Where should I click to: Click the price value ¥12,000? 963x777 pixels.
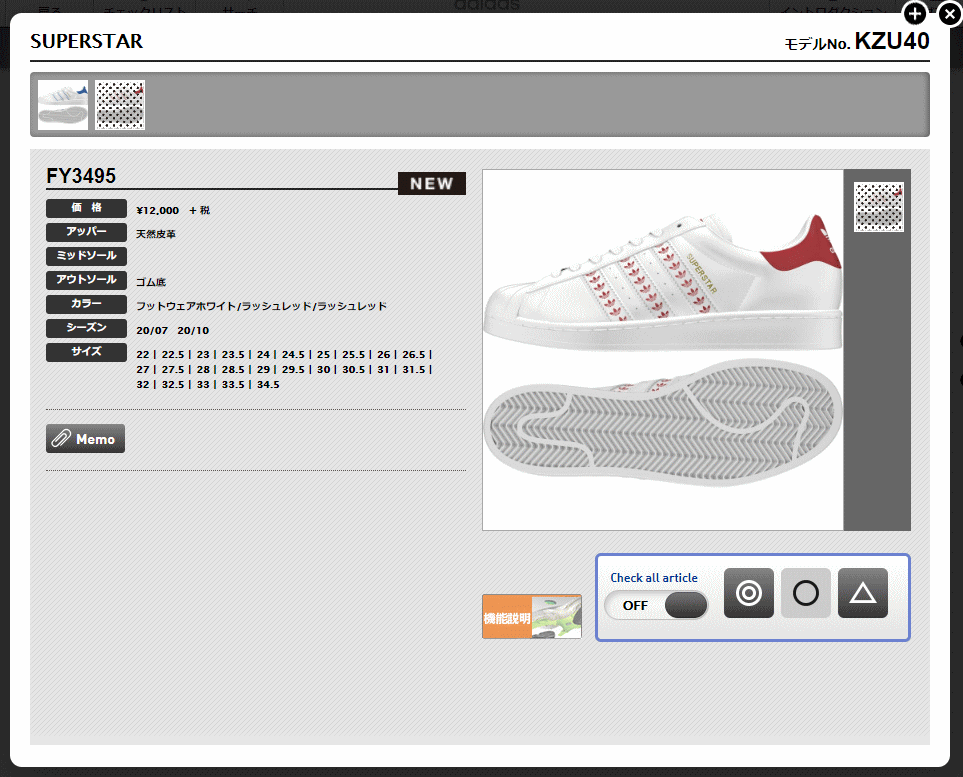coord(158,210)
